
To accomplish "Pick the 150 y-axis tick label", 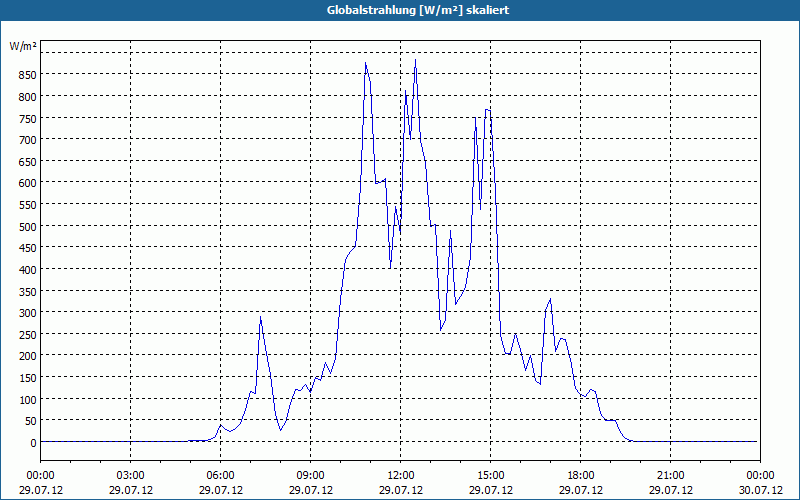I will click(28, 378).
